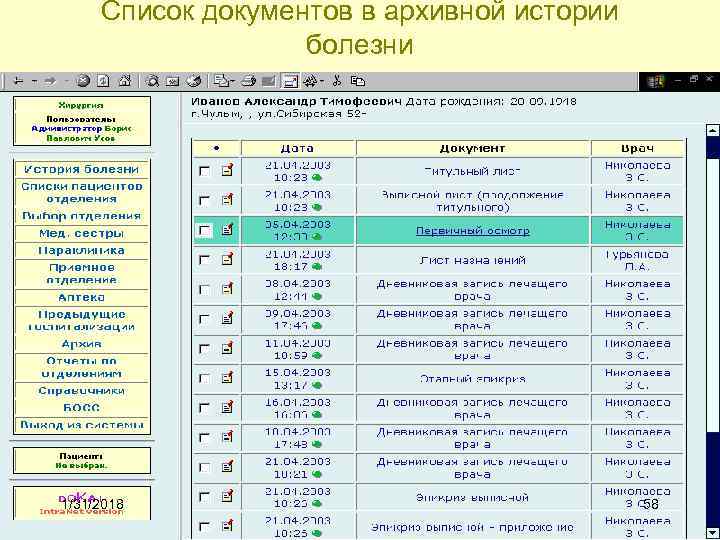The image size is (720, 540).
Task: Click the Print toolbar icon
Action: (x=248, y=81)
